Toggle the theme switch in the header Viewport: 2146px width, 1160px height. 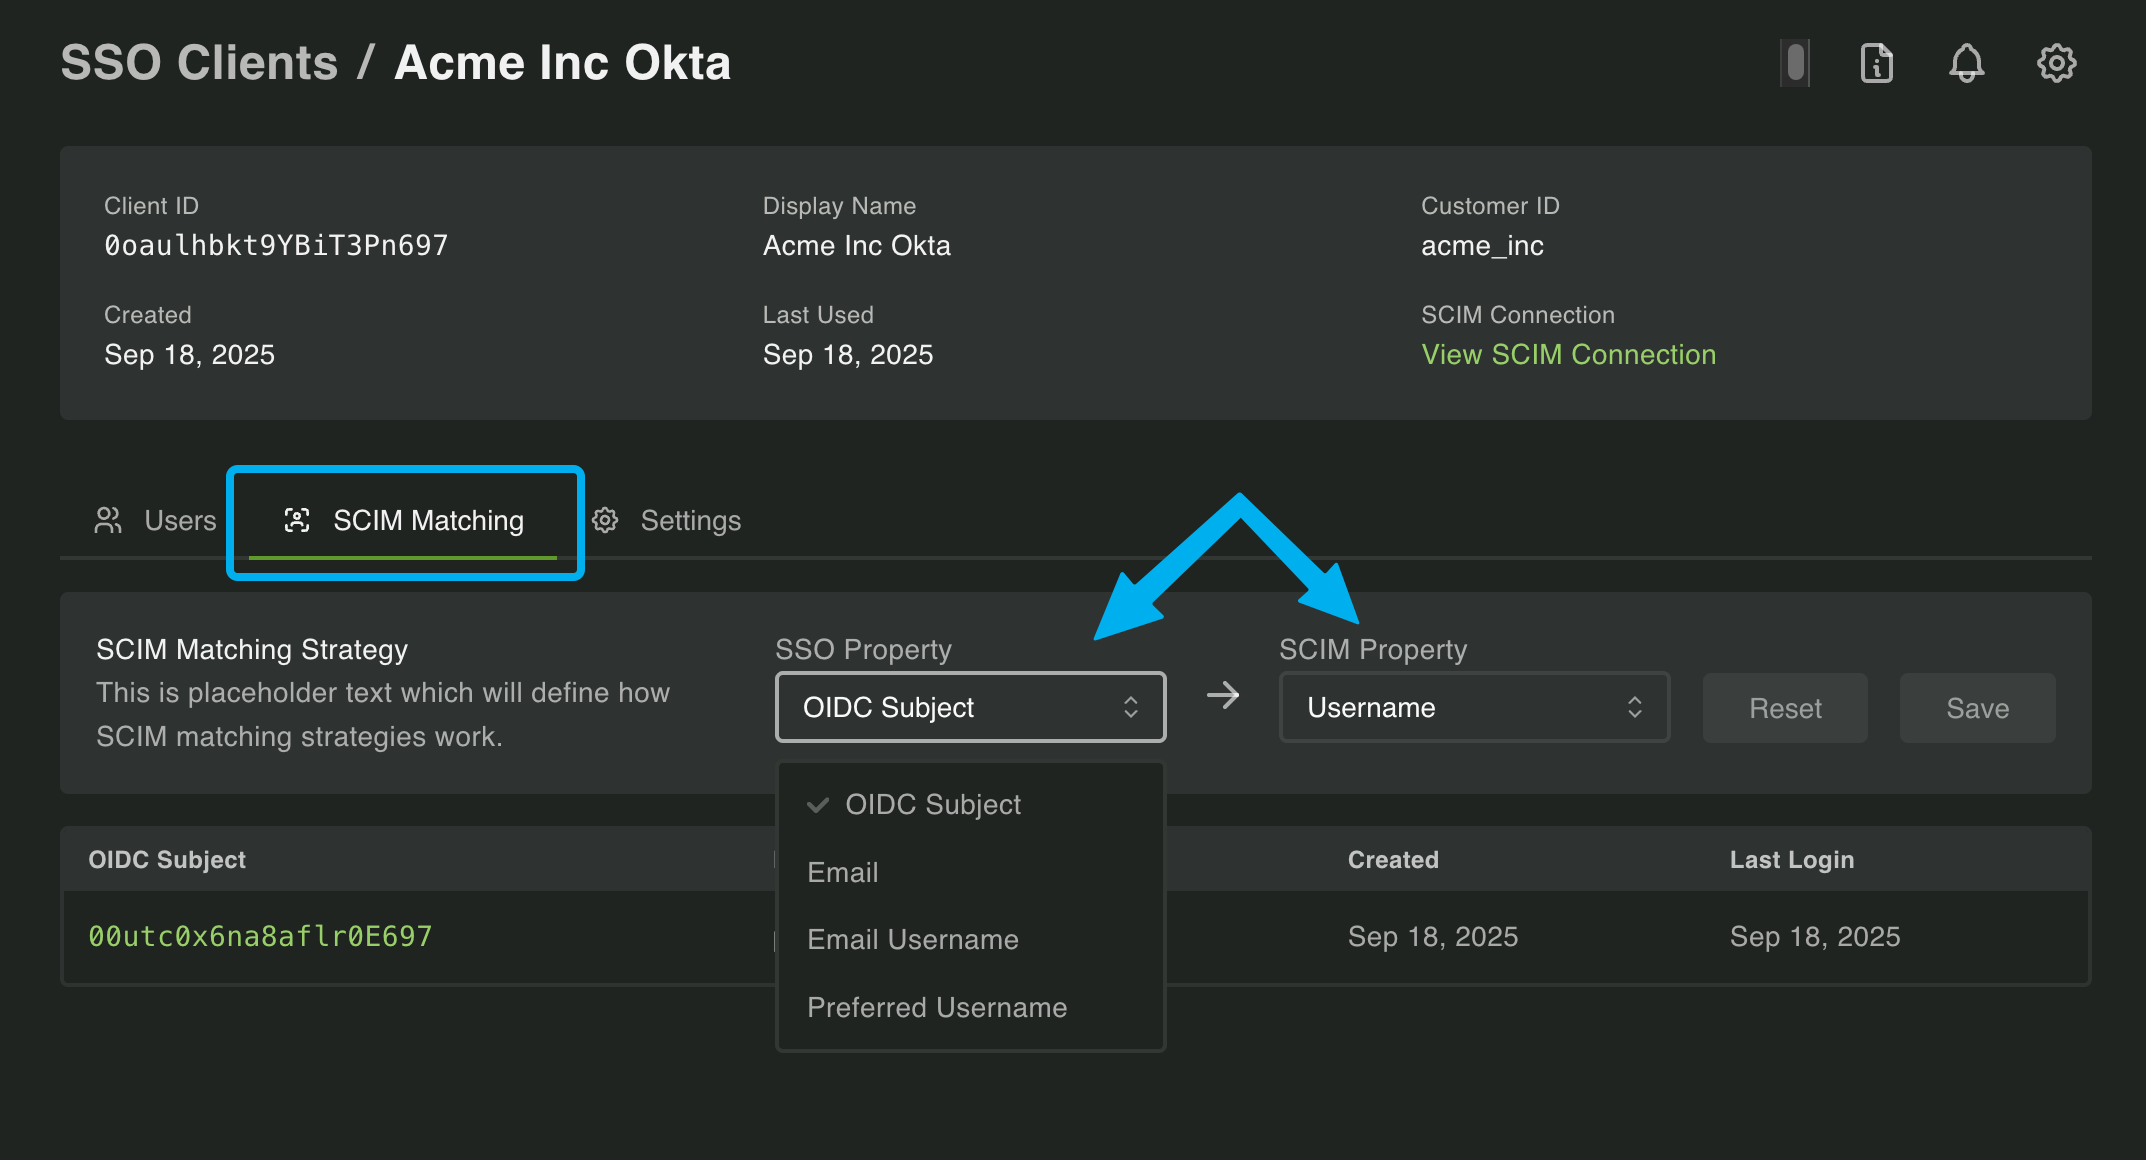1794,62
